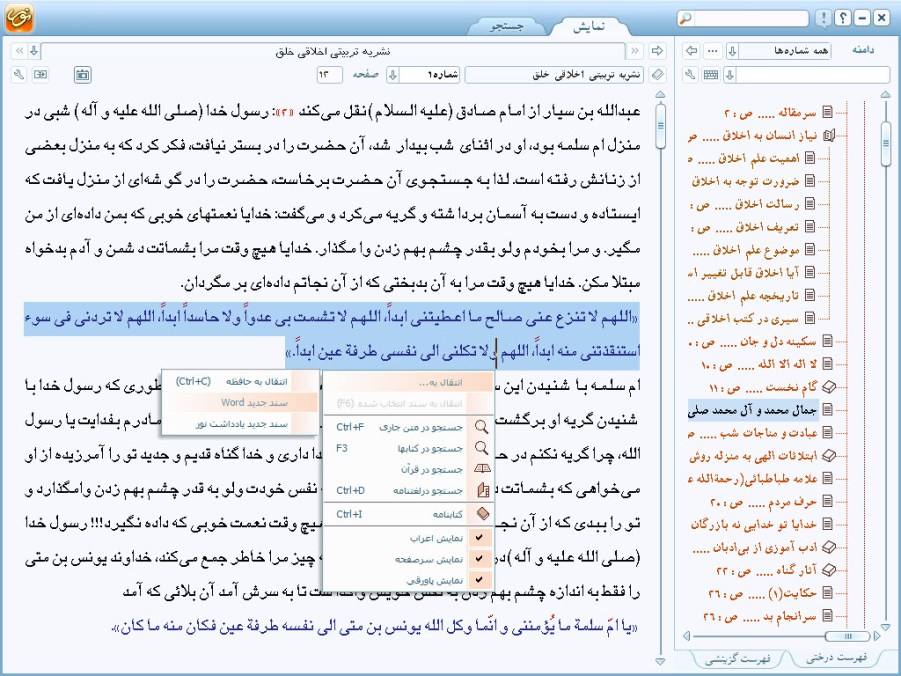Choose سند جدید یادداشت نور in submenu

click(241, 424)
